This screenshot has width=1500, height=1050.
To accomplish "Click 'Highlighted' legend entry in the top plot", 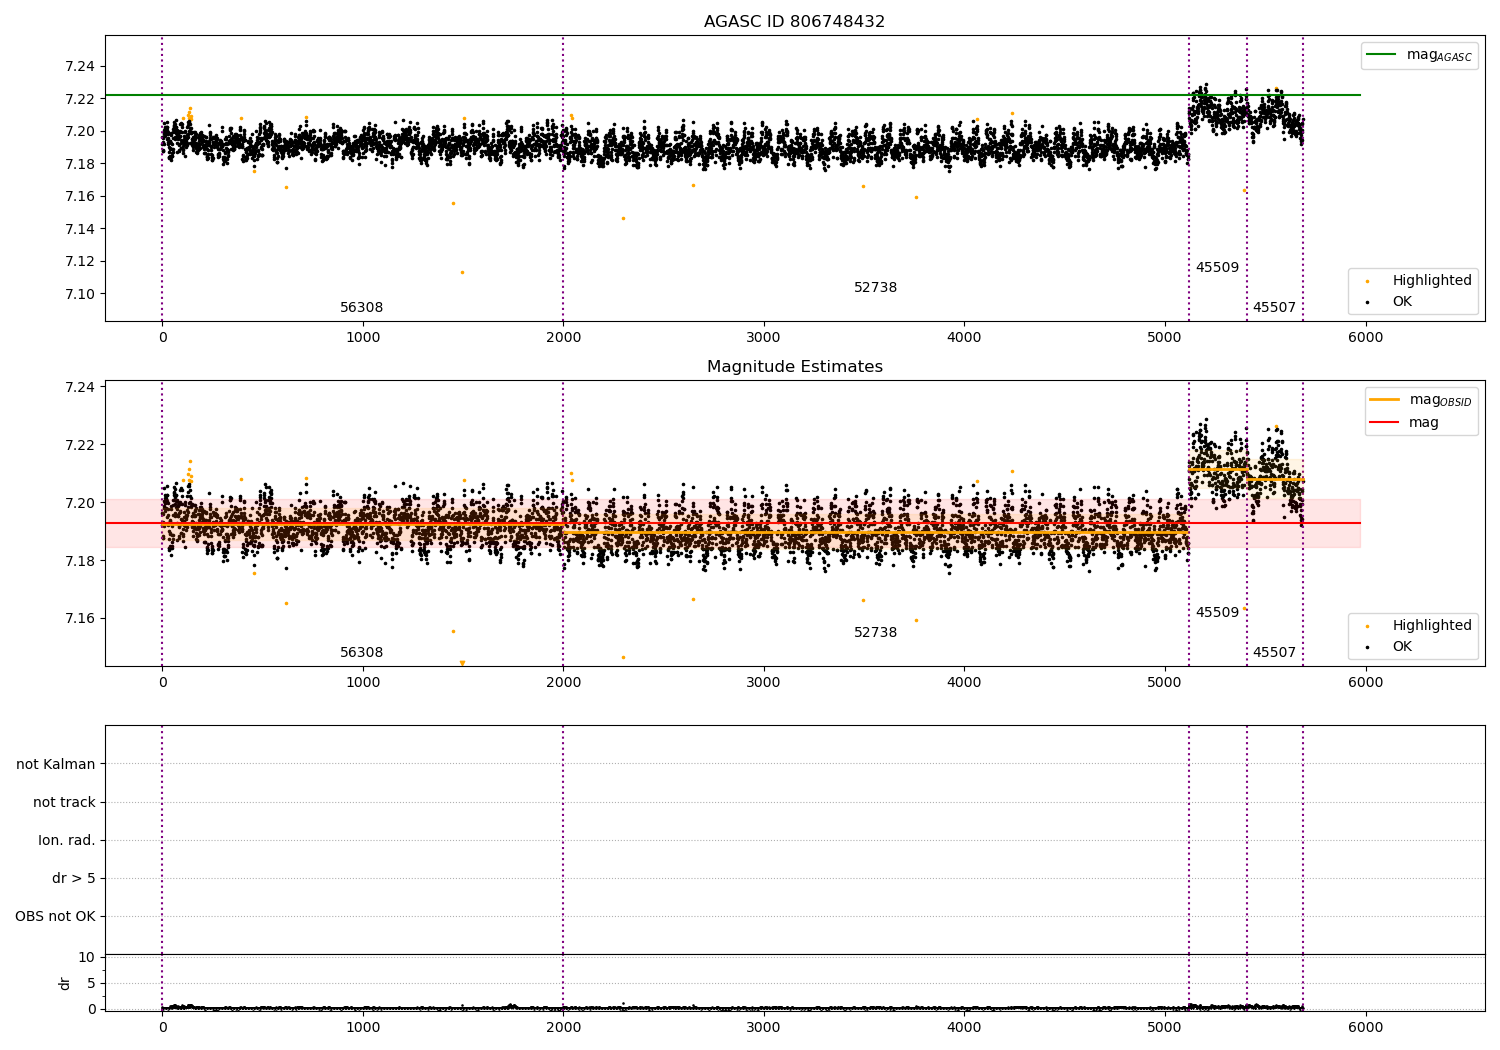I will coord(1431,281).
